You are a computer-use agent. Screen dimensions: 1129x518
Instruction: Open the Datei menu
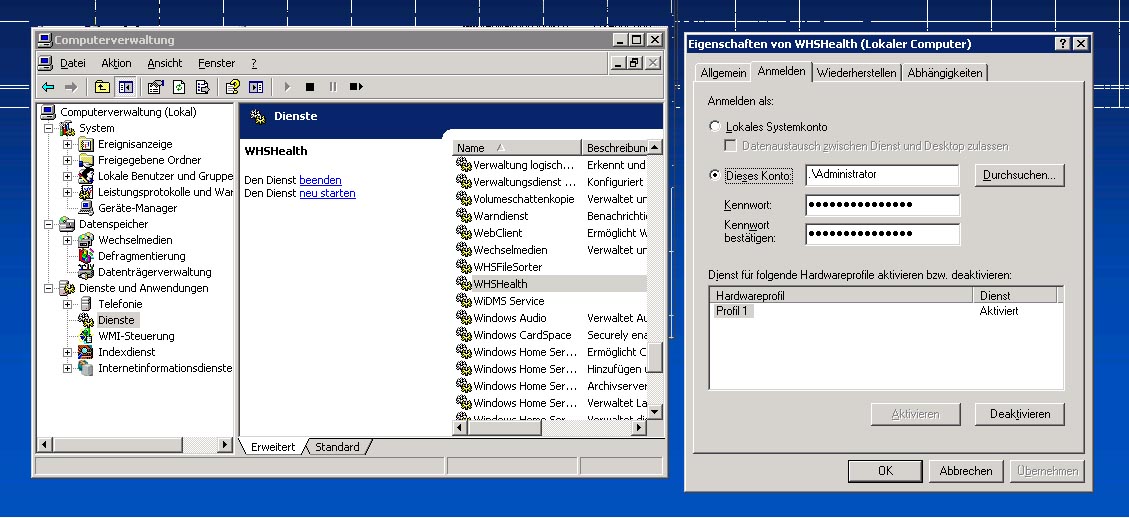73,63
